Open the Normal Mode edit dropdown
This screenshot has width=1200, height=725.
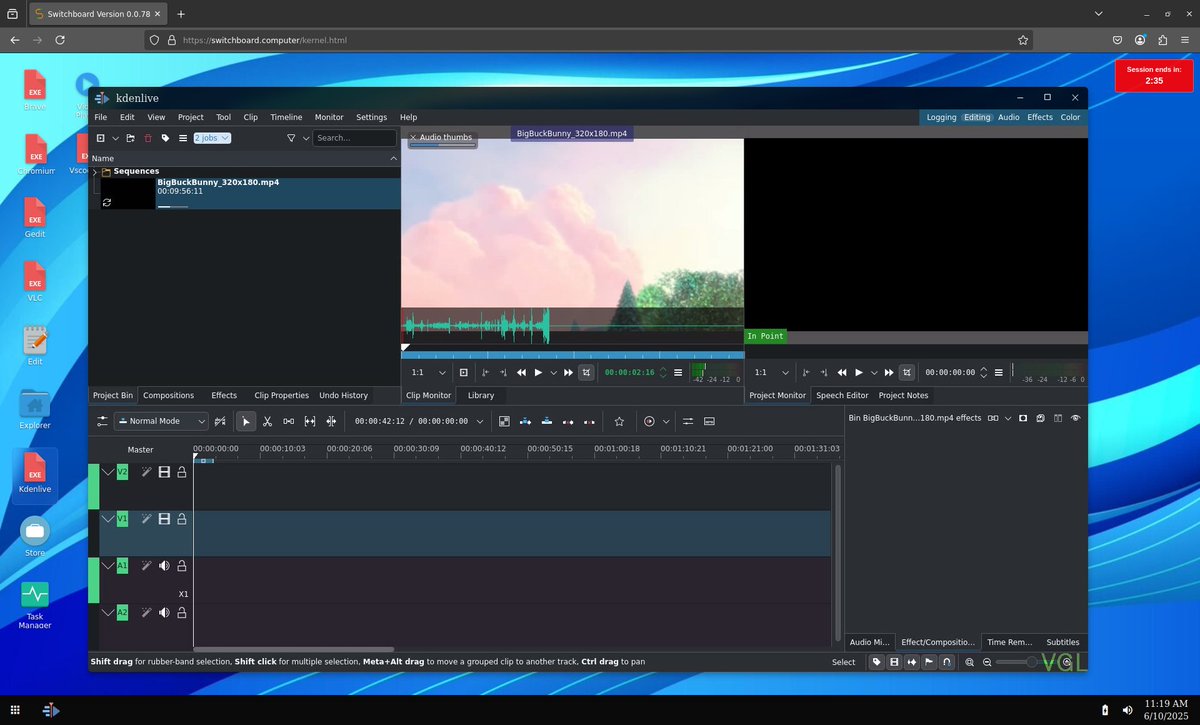pyautogui.click(x=160, y=421)
